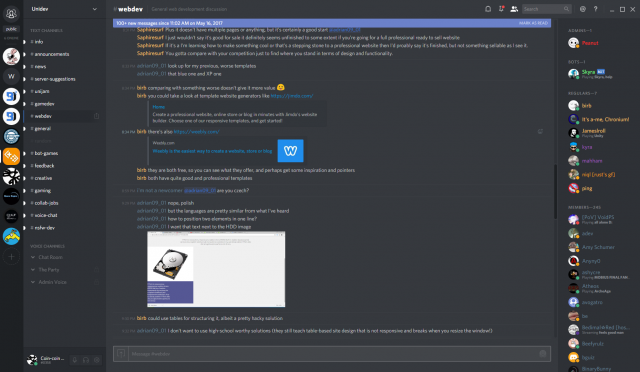Open user settings gear icon
The width and height of the screenshot is (640, 372).
tap(97, 360)
